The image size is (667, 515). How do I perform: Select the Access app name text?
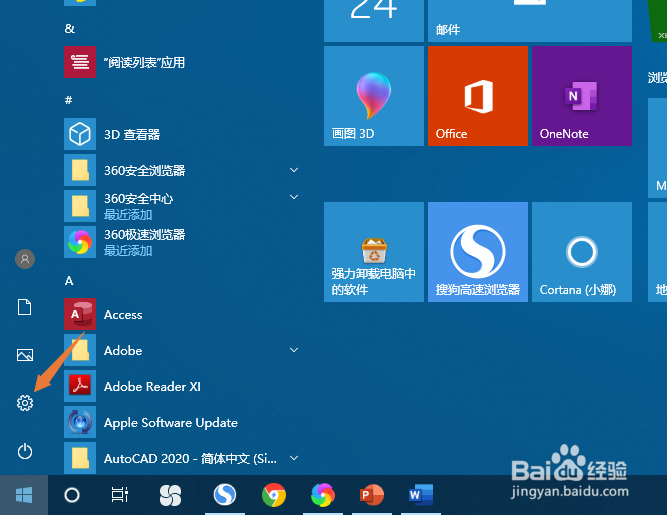point(123,315)
